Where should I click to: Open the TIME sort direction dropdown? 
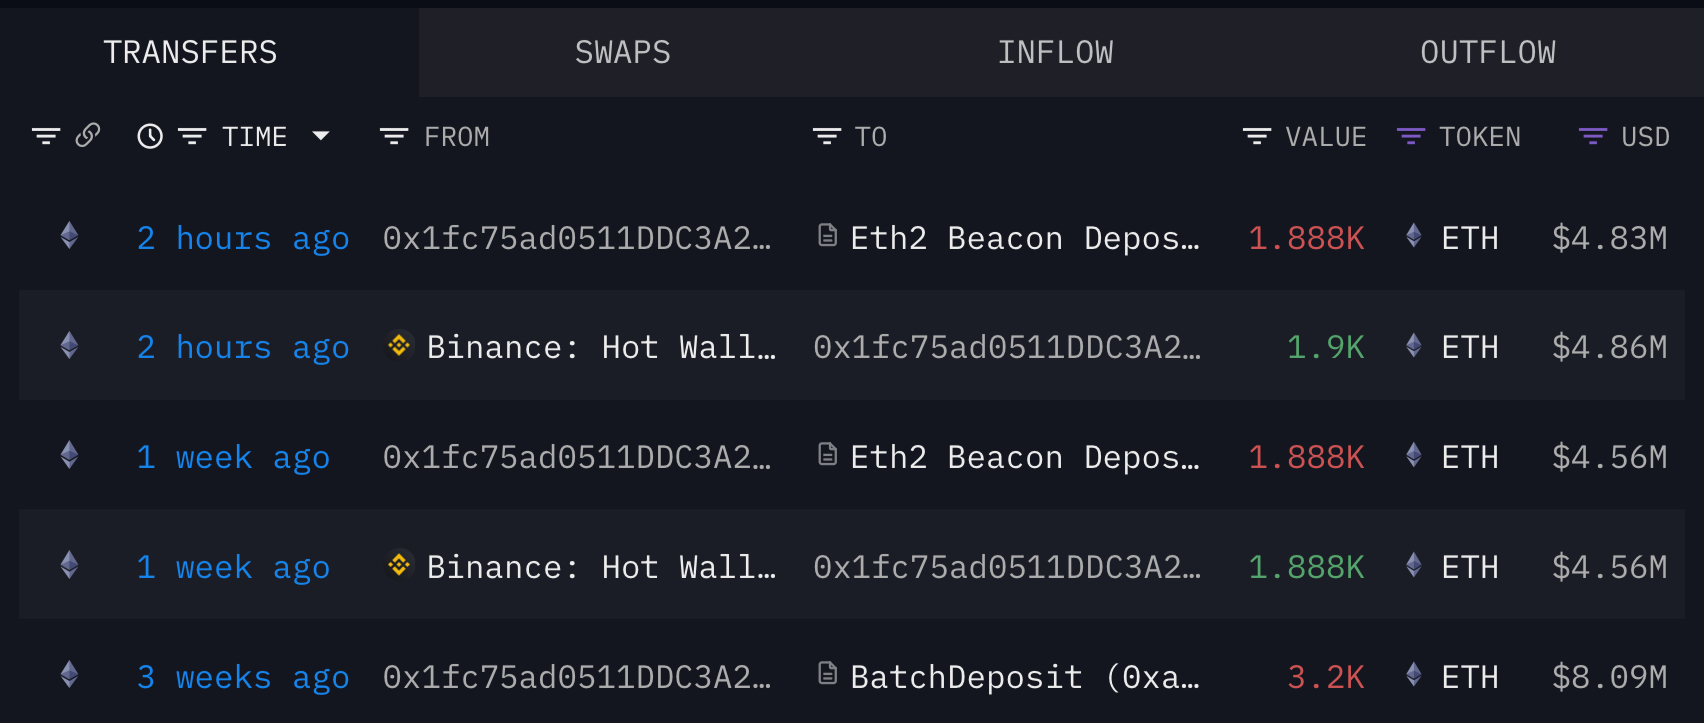[321, 136]
